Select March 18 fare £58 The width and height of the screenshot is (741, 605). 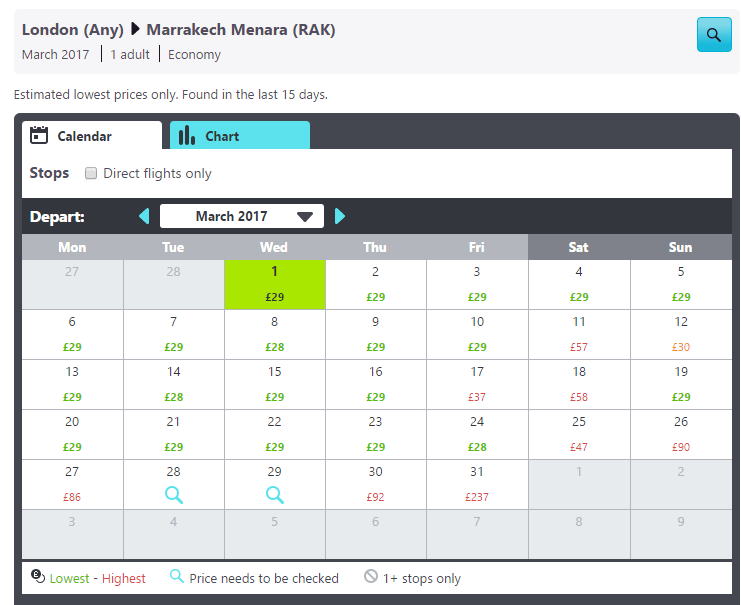(579, 385)
